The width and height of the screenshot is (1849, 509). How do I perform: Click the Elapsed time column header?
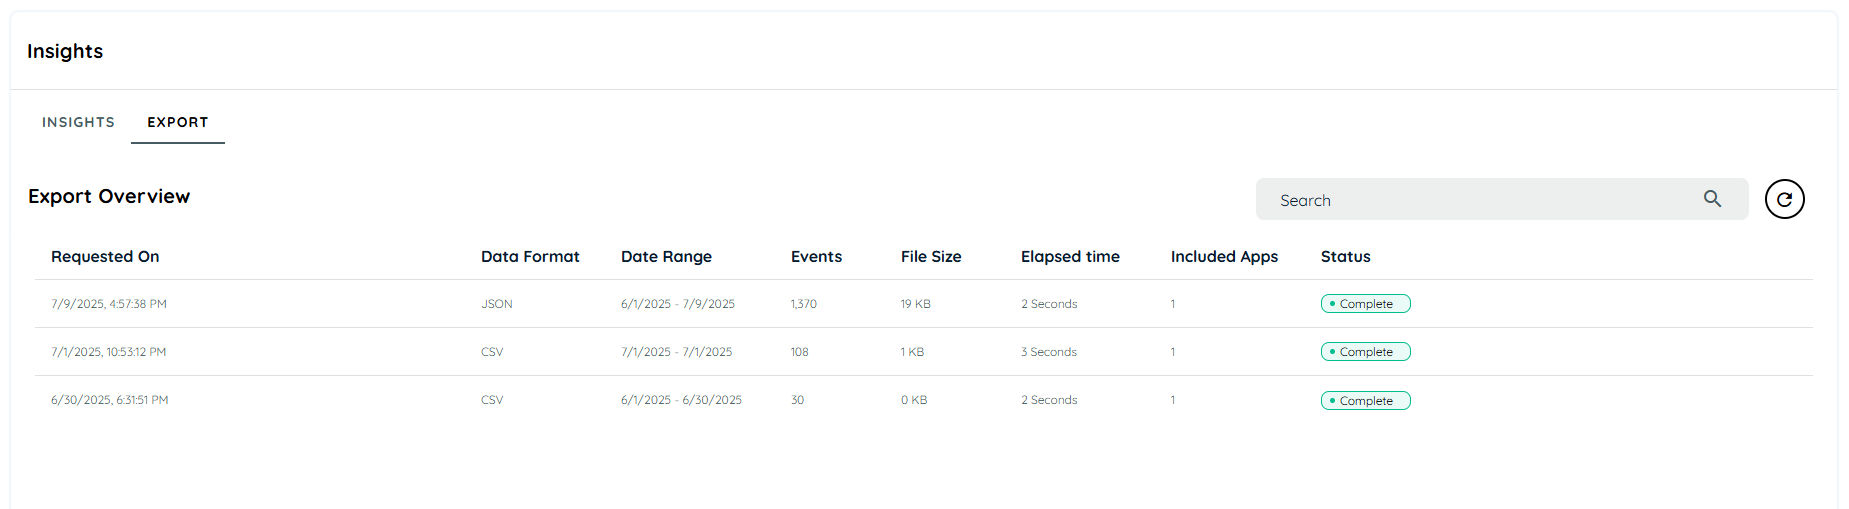coord(1070,256)
